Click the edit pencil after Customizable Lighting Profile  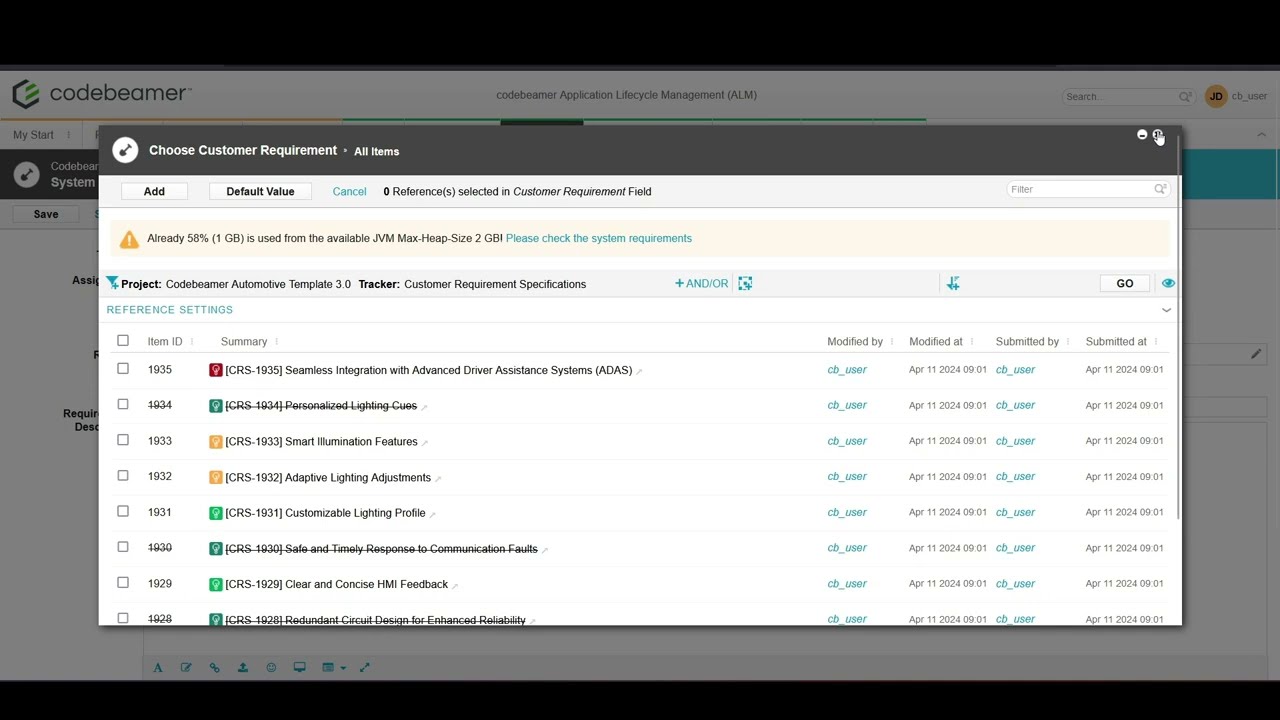(x=432, y=514)
